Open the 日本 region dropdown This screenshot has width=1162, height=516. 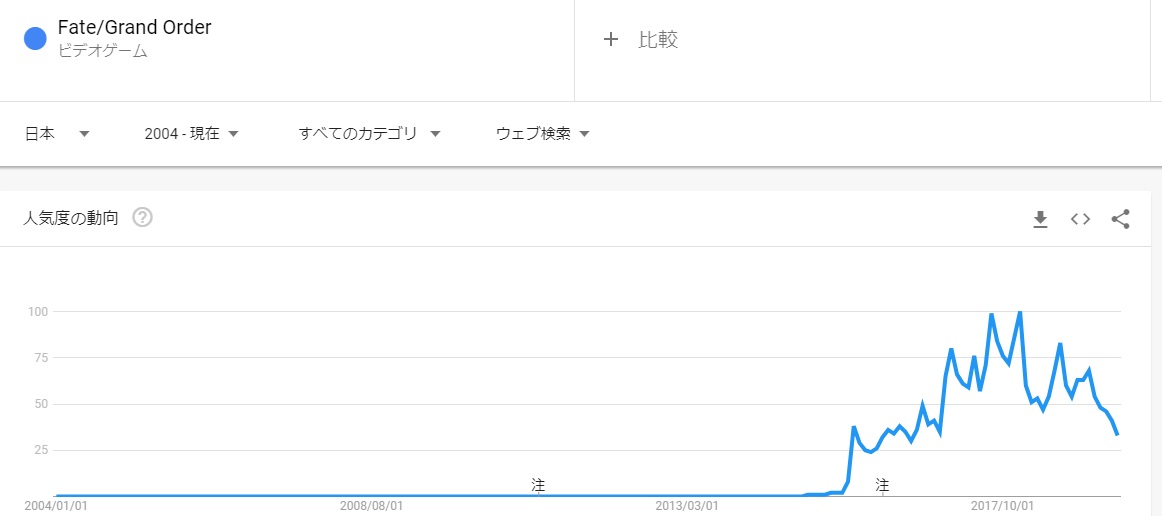coord(57,134)
